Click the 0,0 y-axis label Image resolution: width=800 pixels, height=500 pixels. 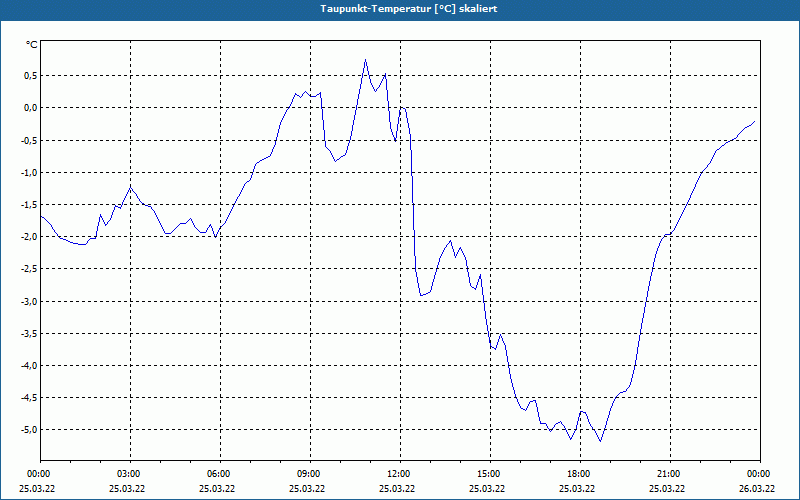pos(31,108)
